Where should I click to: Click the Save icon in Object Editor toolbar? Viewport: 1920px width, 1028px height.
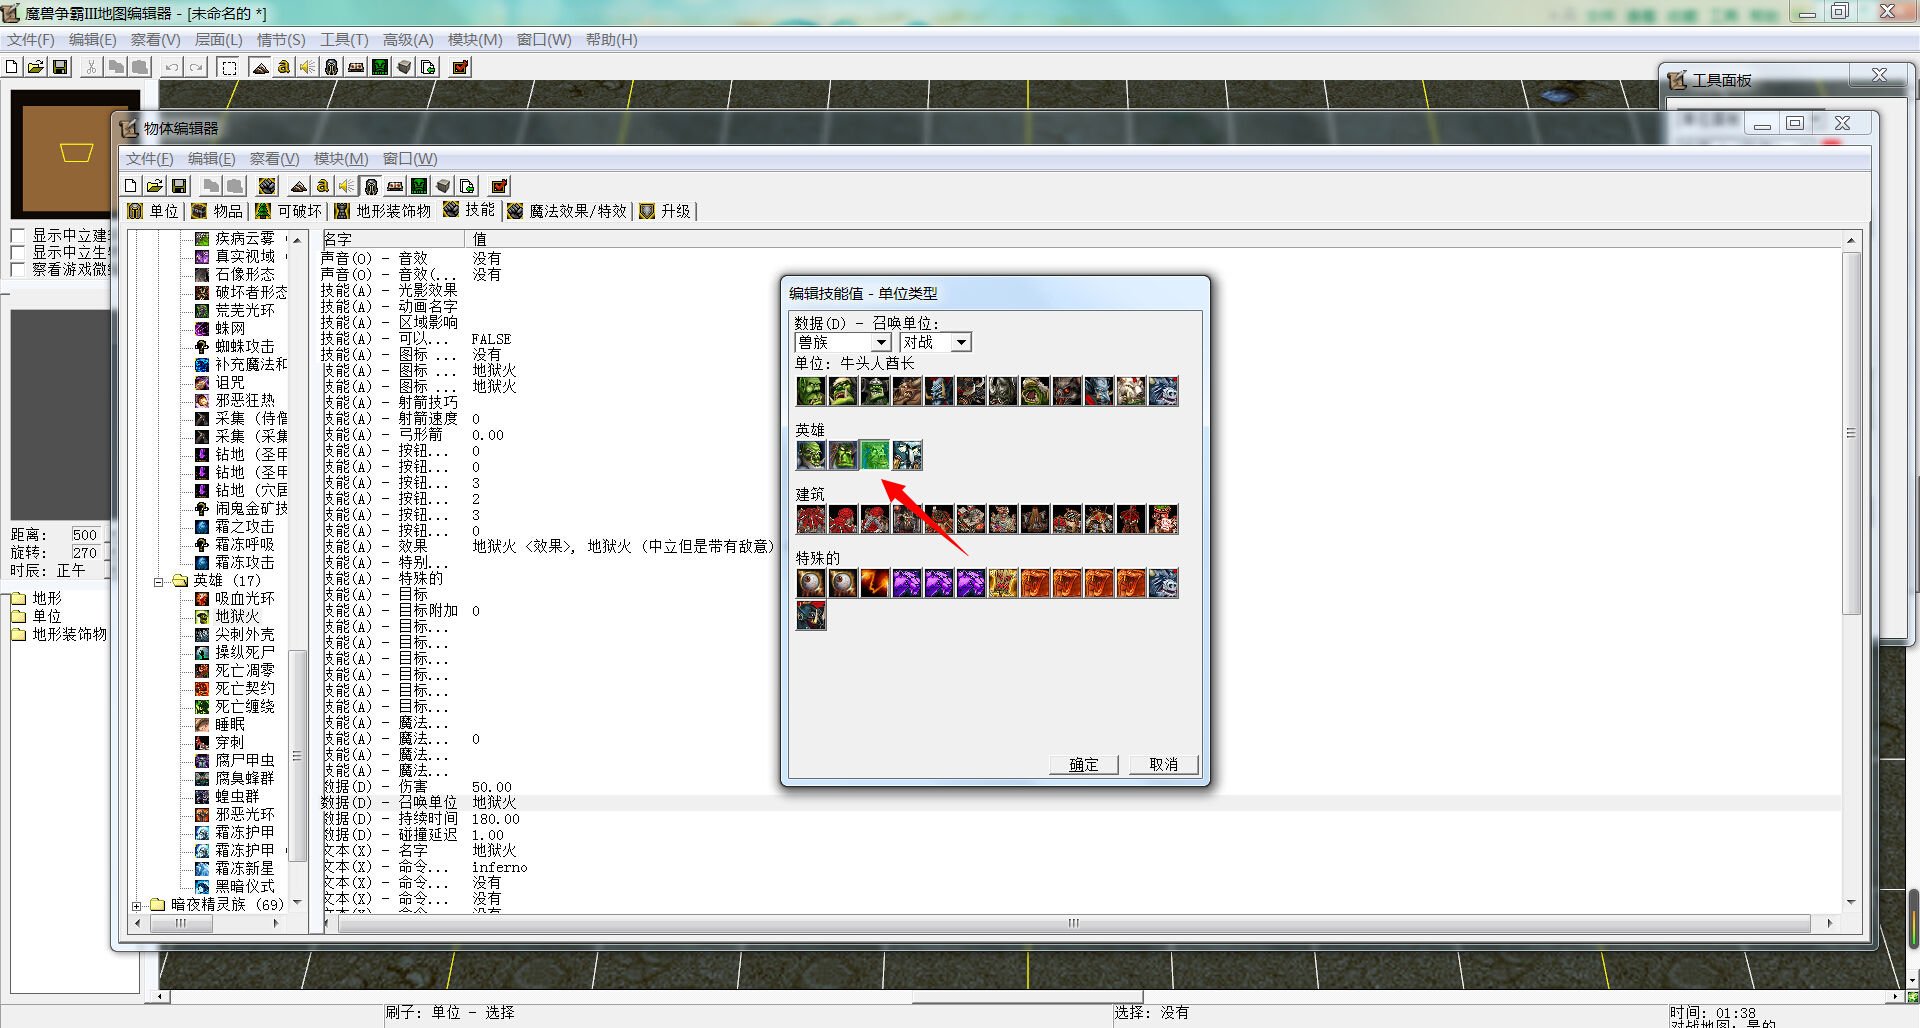pyautogui.click(x=179, y=186)
